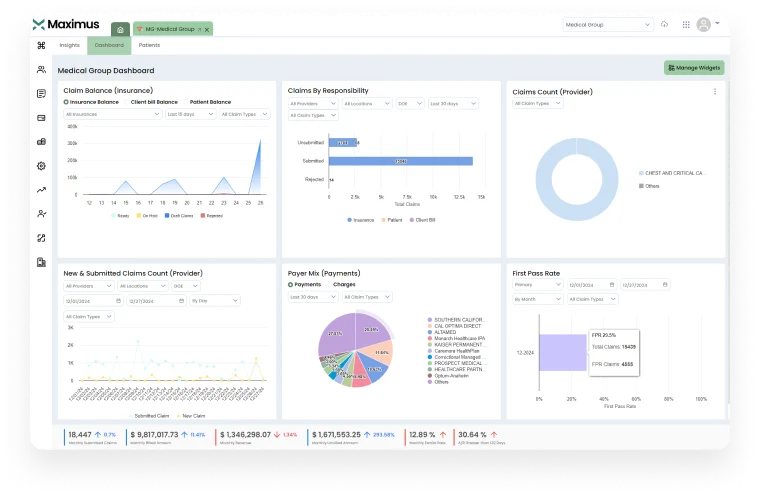
Task: Open the trending analytics sidebar icon
Action: click(41, 190)
